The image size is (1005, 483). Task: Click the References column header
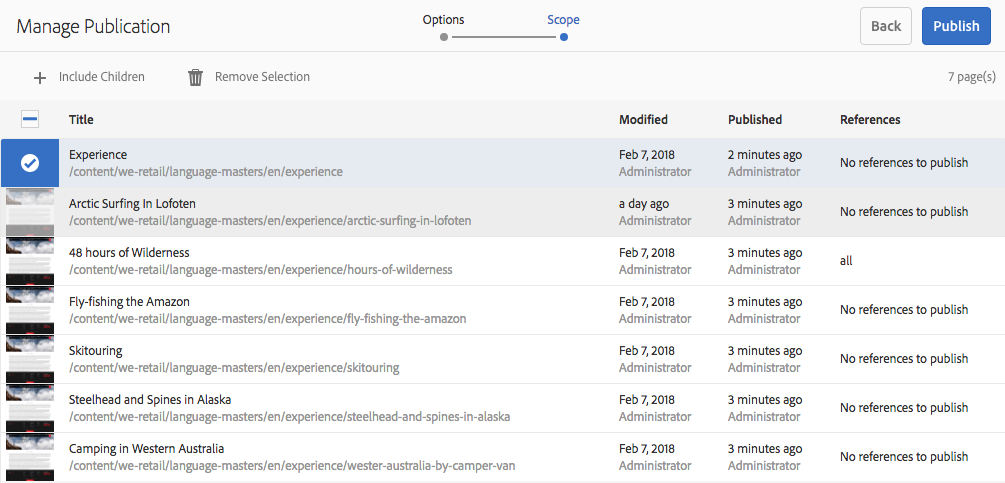coord(870,120)
